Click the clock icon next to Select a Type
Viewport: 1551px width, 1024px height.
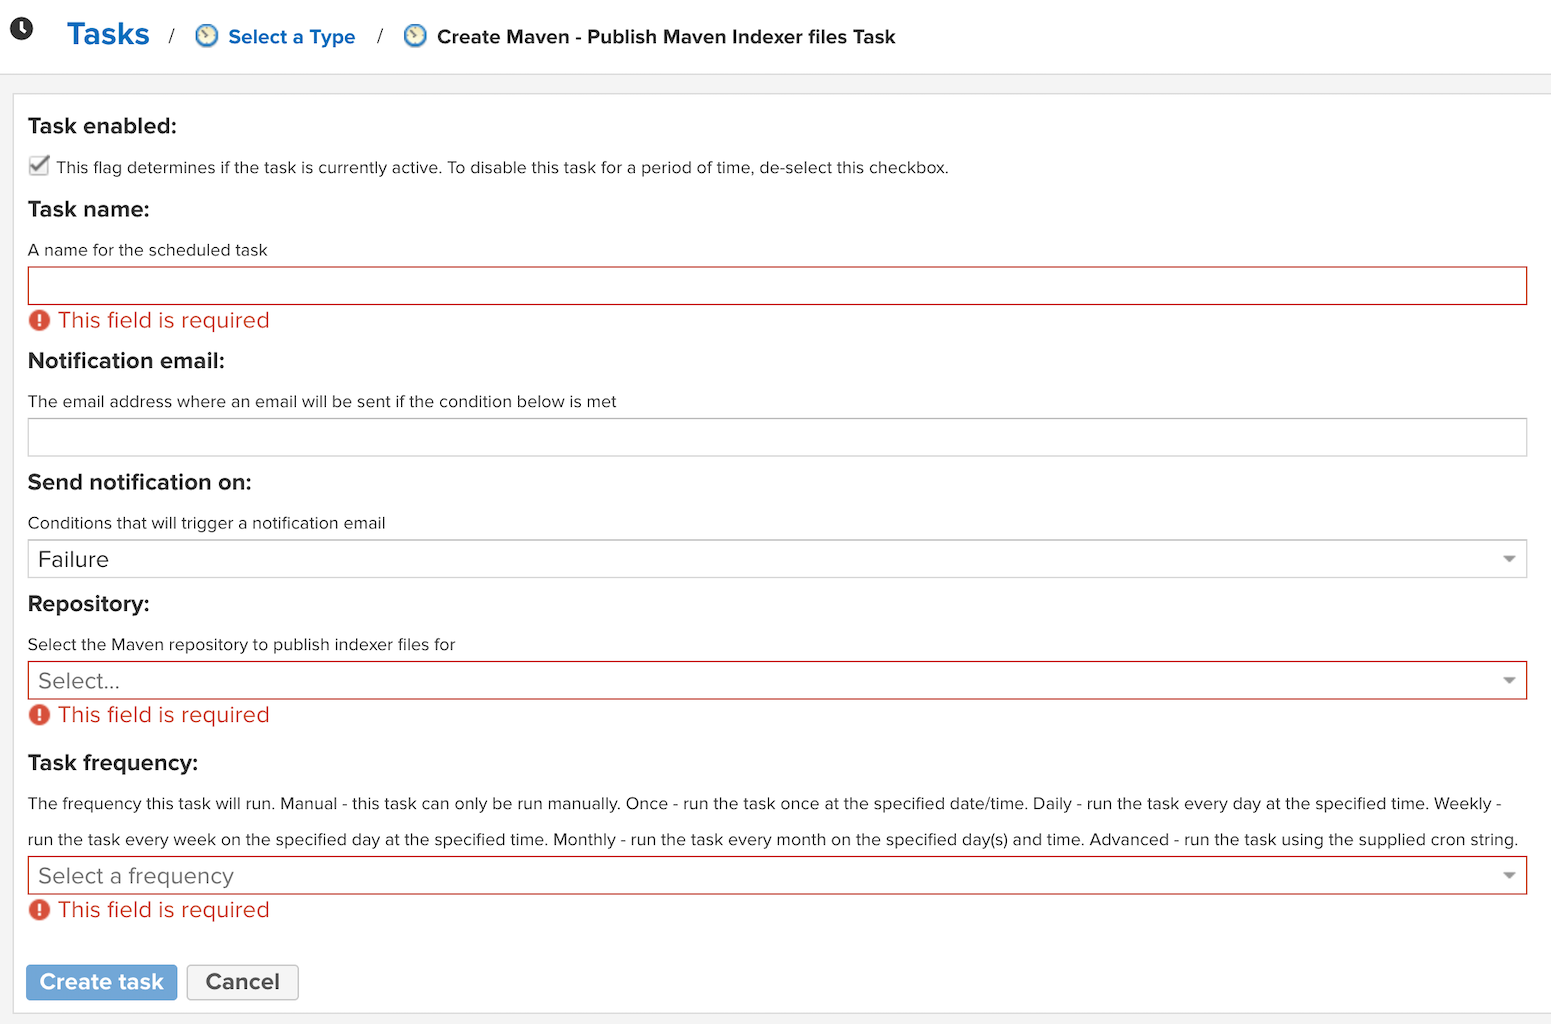[206, 36]
